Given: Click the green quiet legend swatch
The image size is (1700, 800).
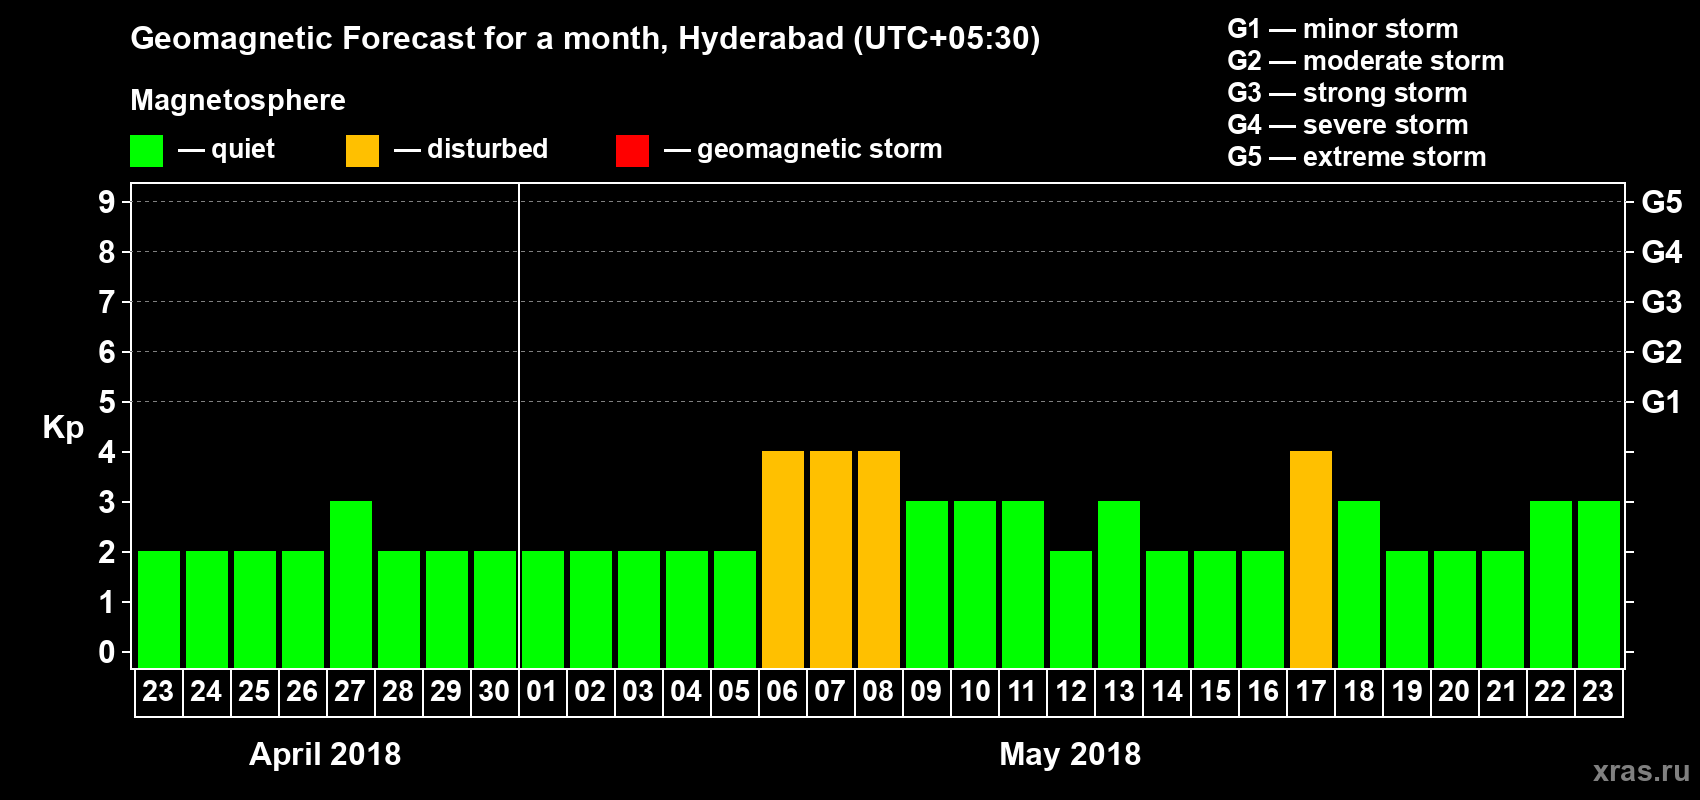Looking at the screenshot, I should [x=146, y=151].
